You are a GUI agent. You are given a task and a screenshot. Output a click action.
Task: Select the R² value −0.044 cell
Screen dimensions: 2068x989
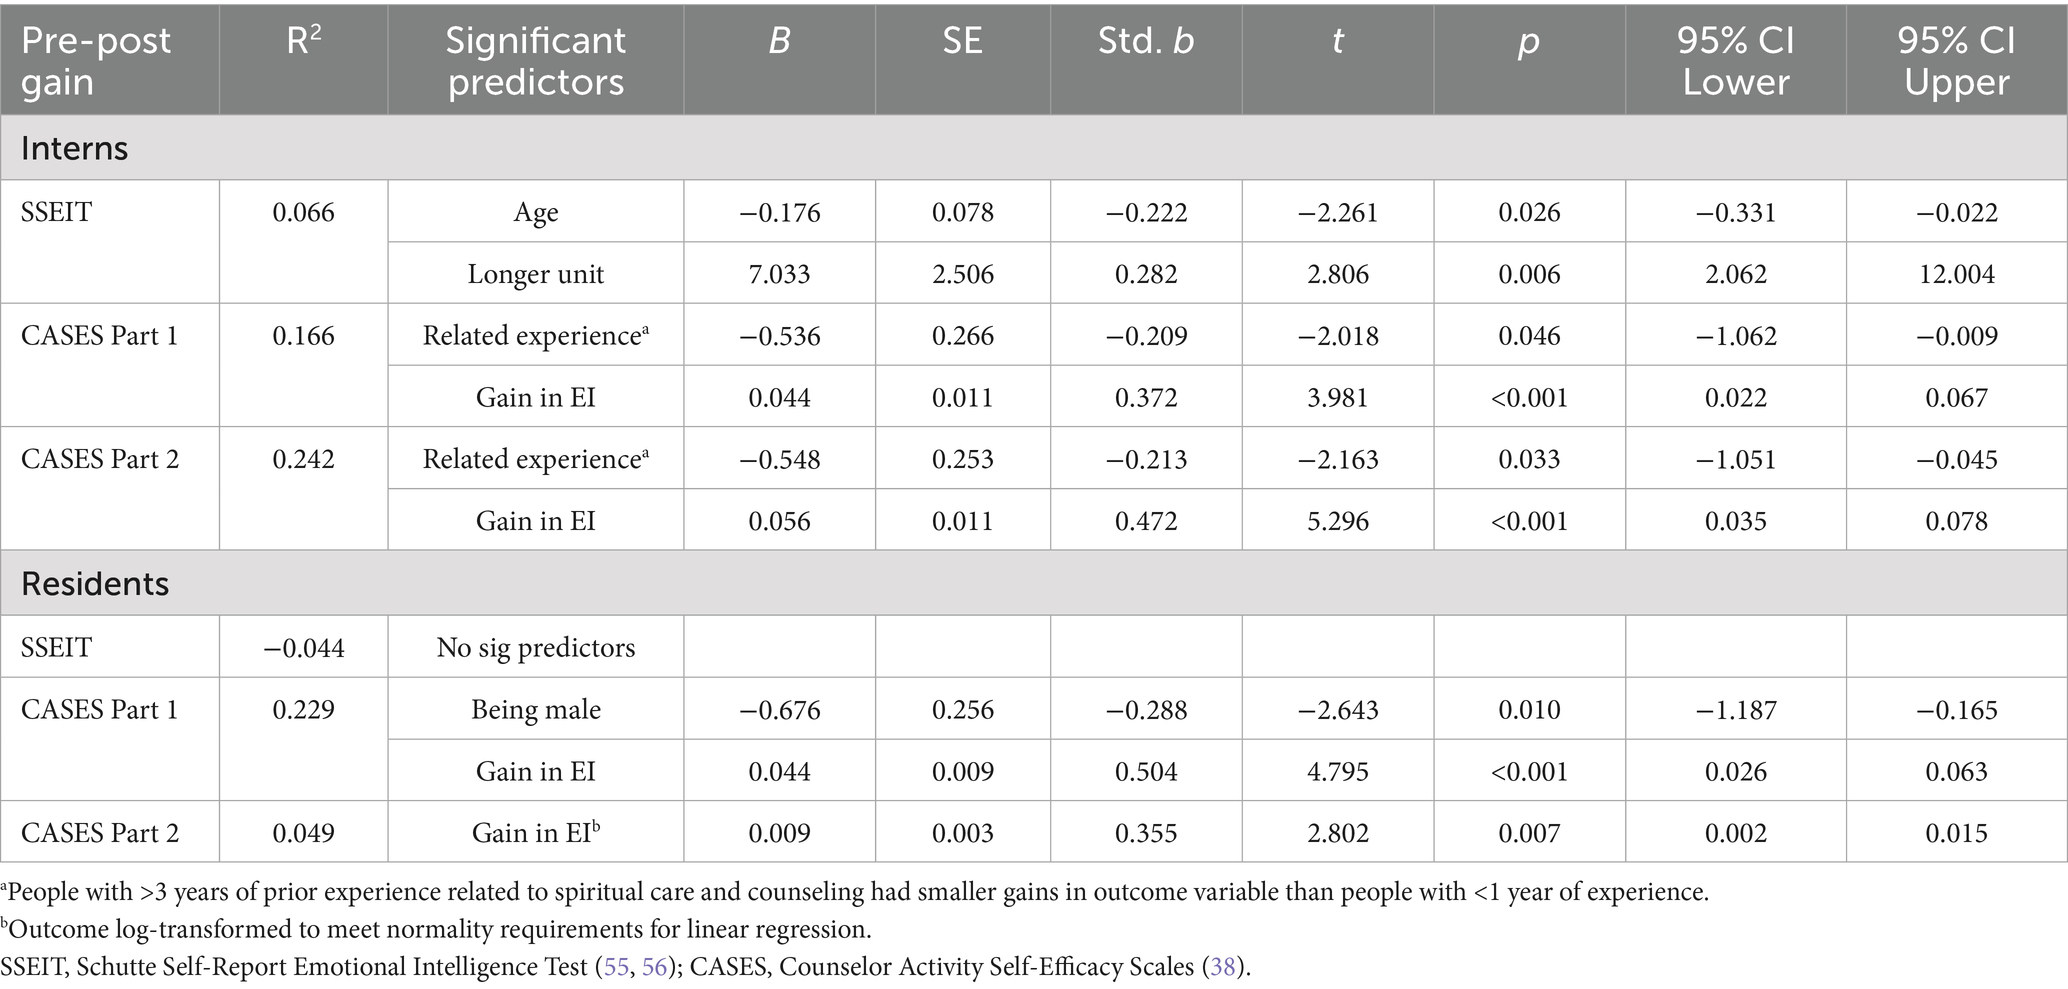click(x=304, y=648)
